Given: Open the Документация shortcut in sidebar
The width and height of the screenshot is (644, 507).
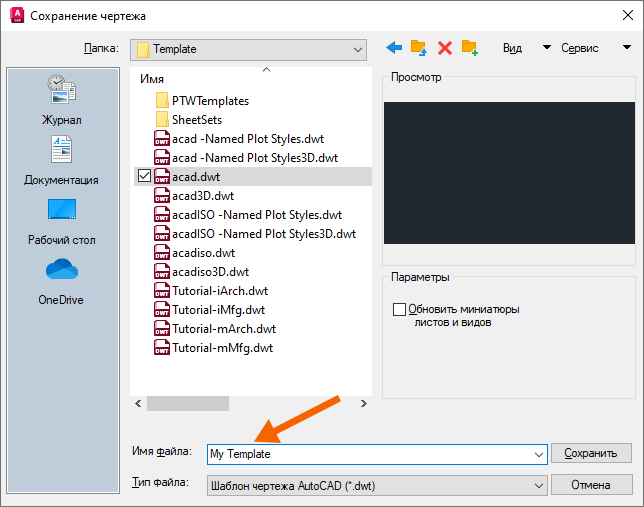Looking at the screenshot, I should pyautogui.click(x=61, y=161).
